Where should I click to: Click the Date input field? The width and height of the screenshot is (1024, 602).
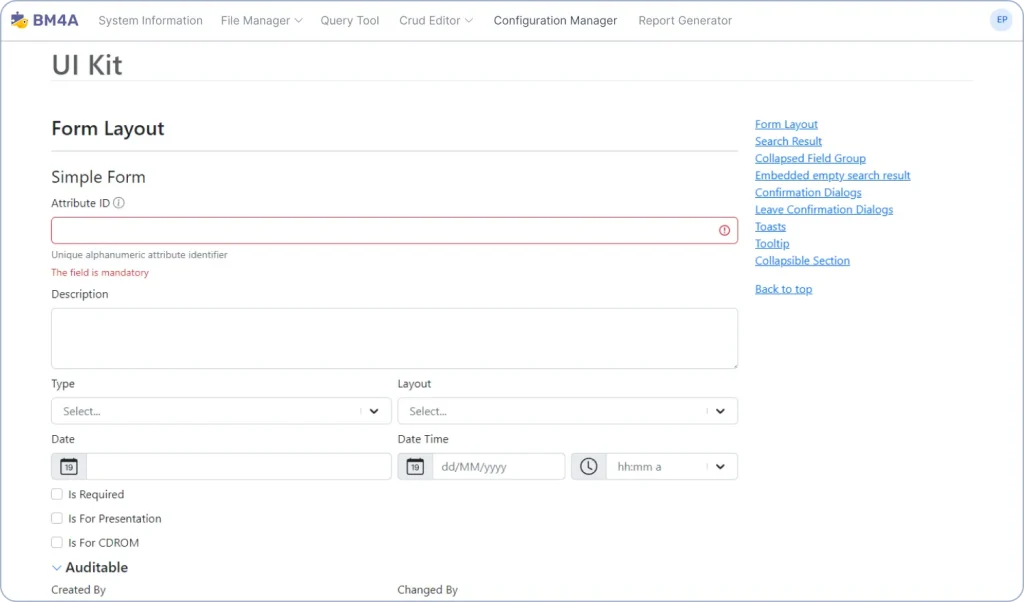[x=239, y=467]
